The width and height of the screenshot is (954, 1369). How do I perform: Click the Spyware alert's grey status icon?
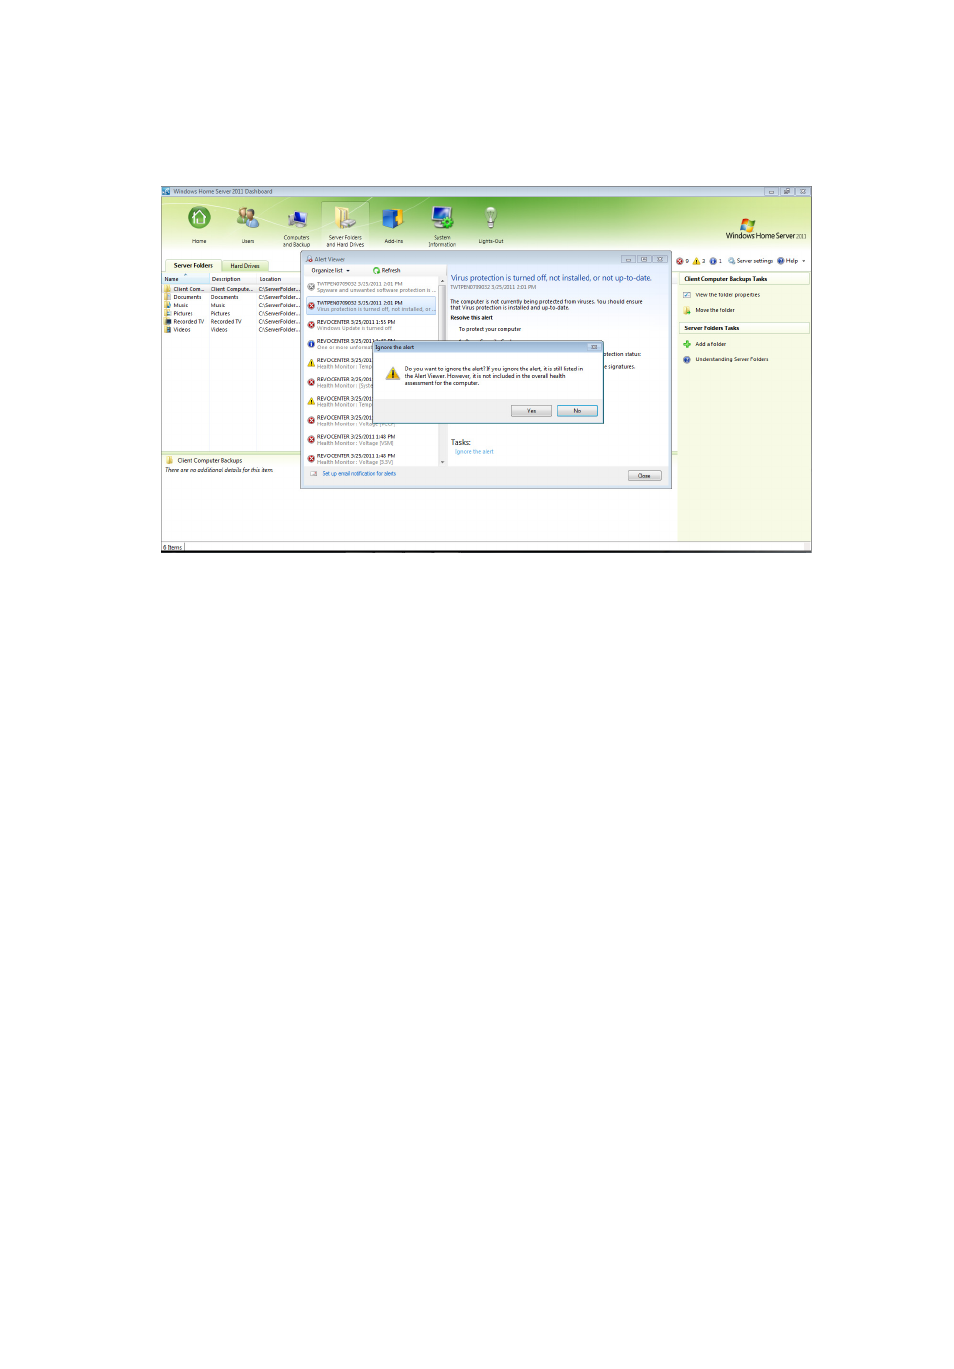coord(311,287)
